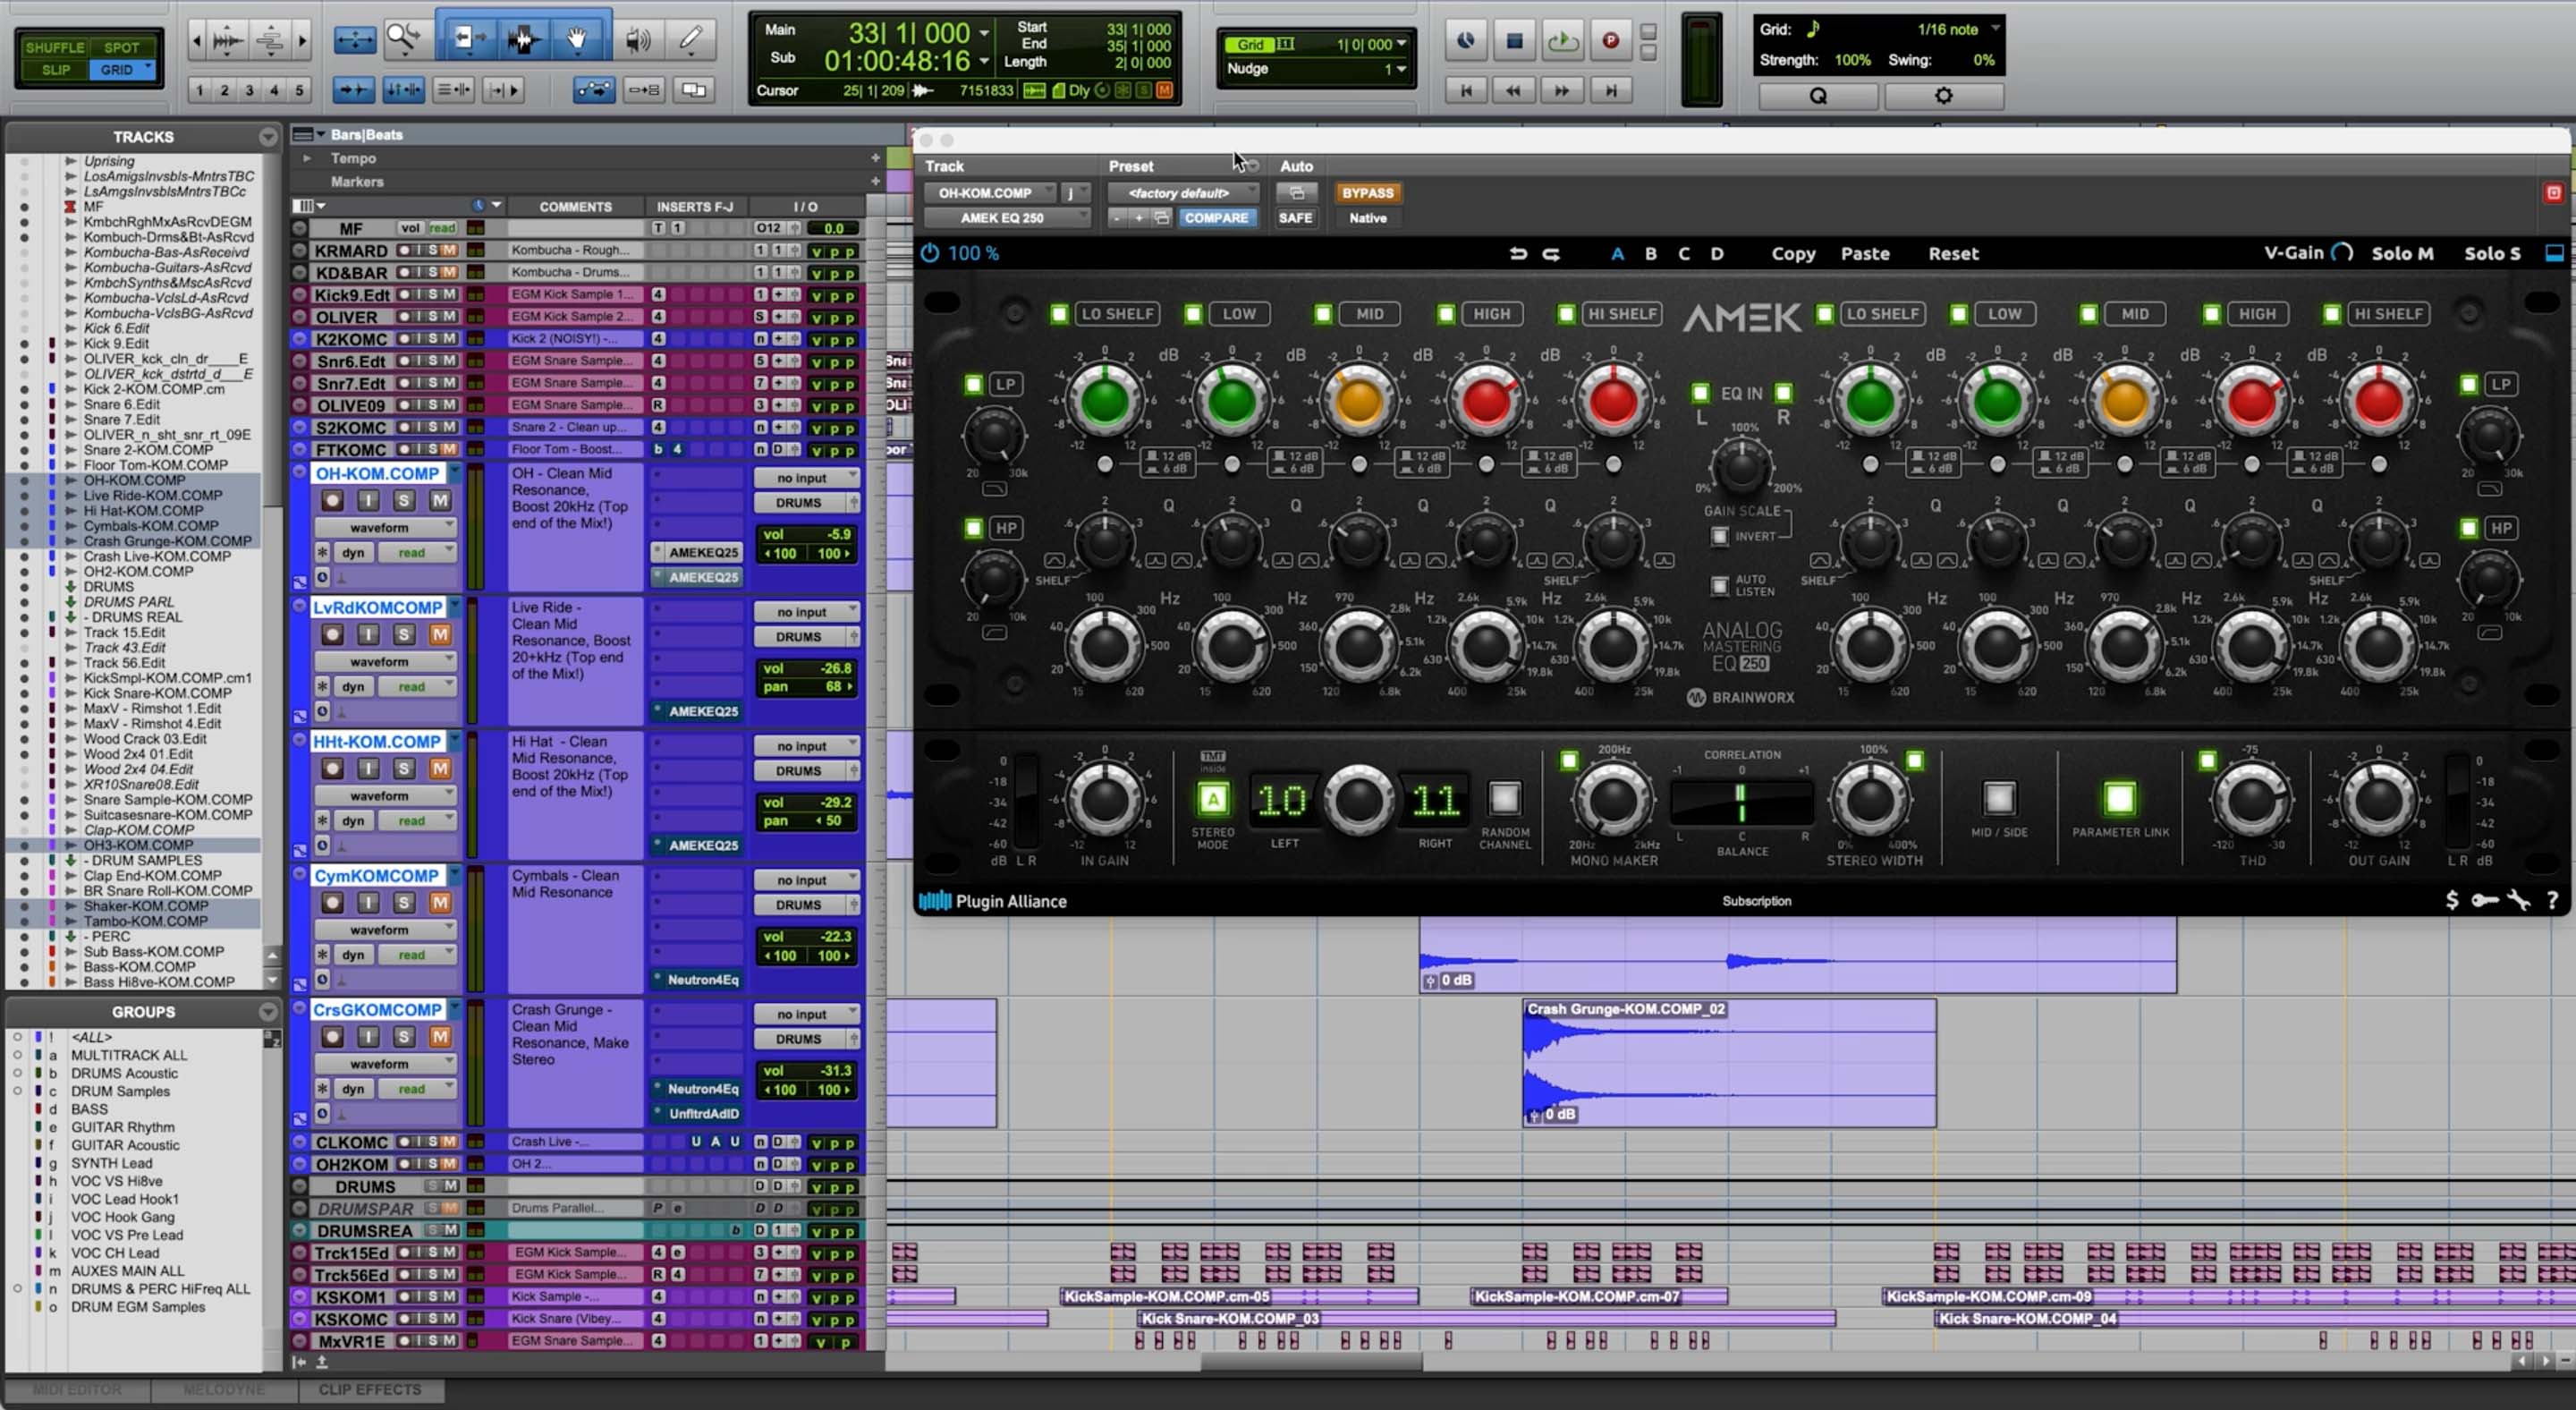Open waveform view selector on HHt-KOM.COMP
This screenshot has height=1410, width=2576.
(385, 796)
